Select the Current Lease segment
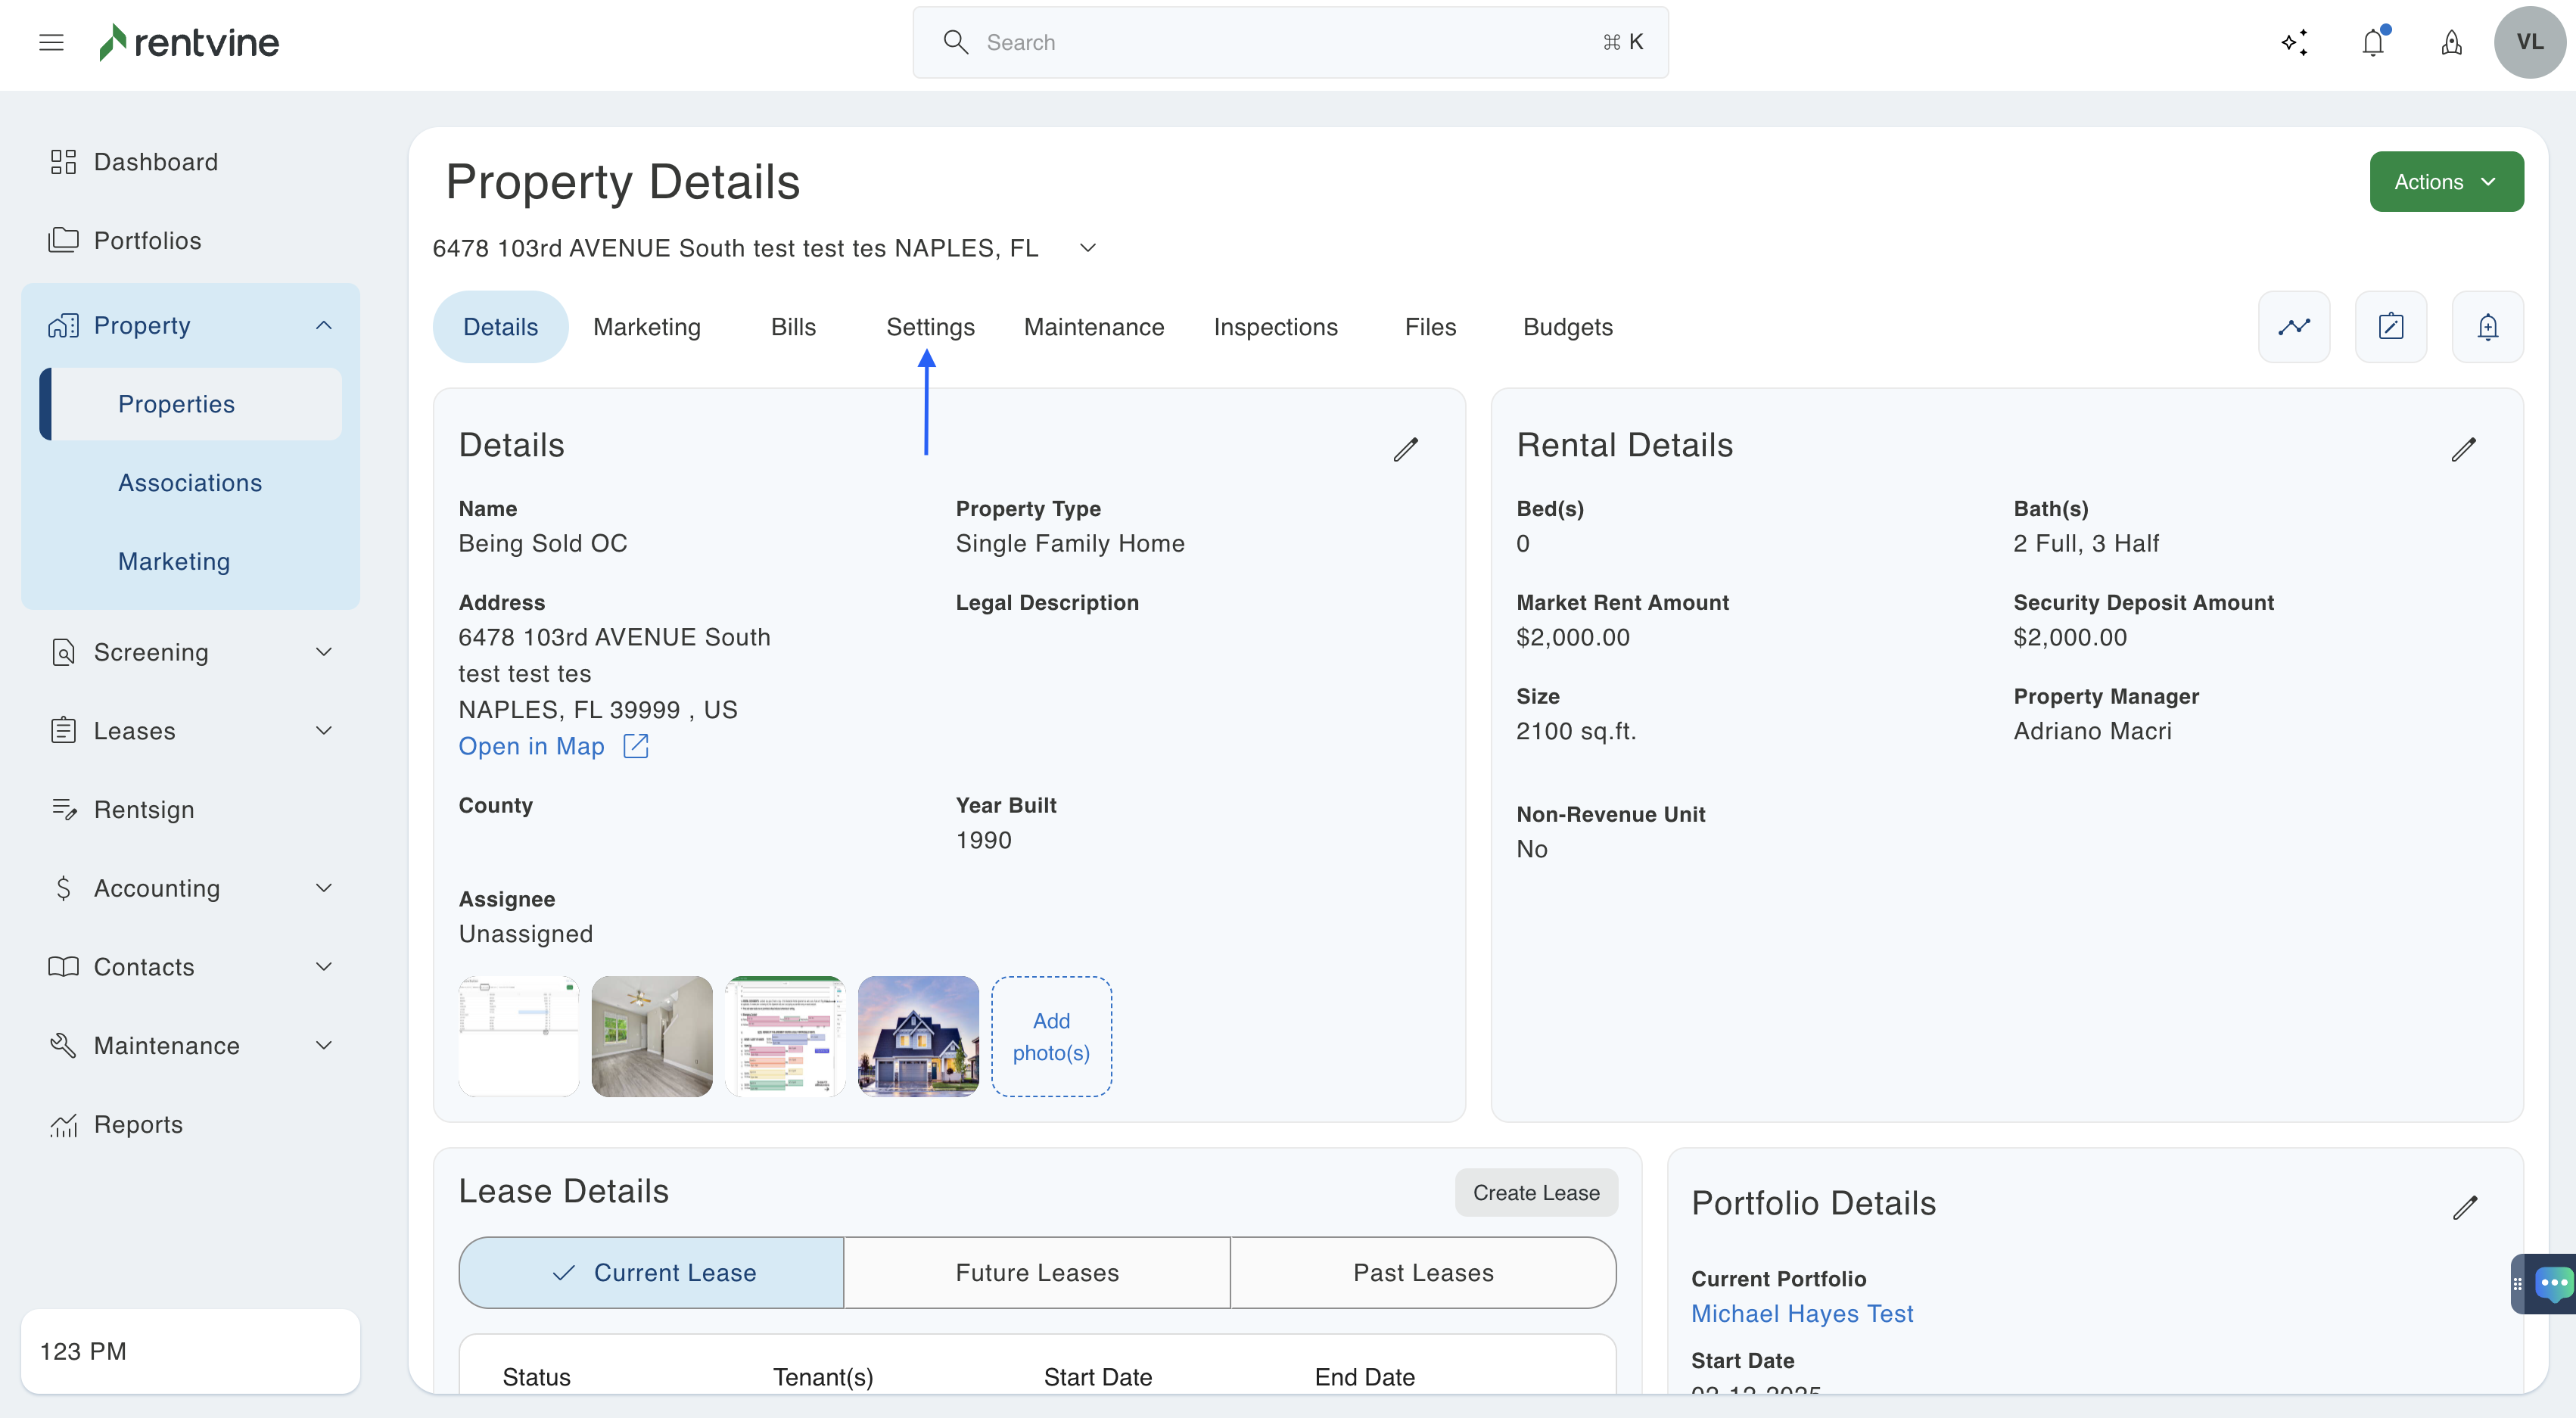 pos(652,1272)
